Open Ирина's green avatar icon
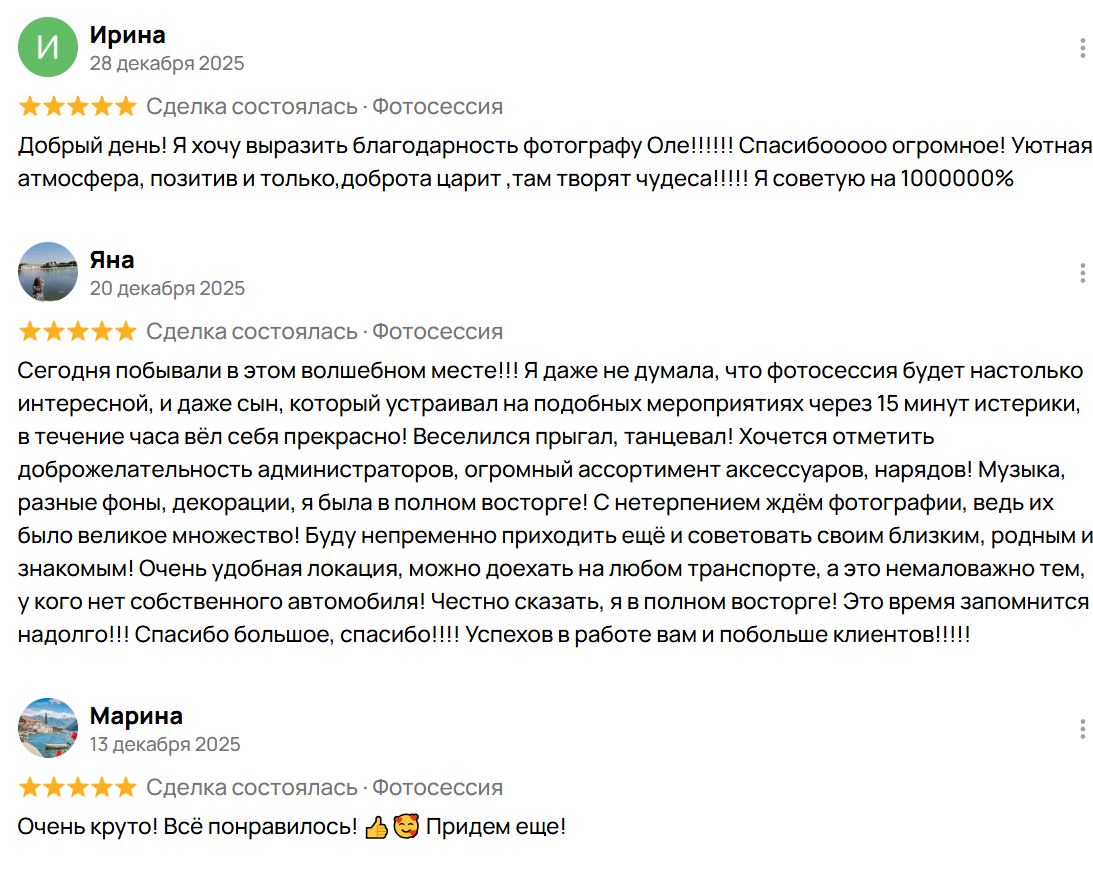The width and height of the screenshot is (1093, 878). tap(47, 48)
